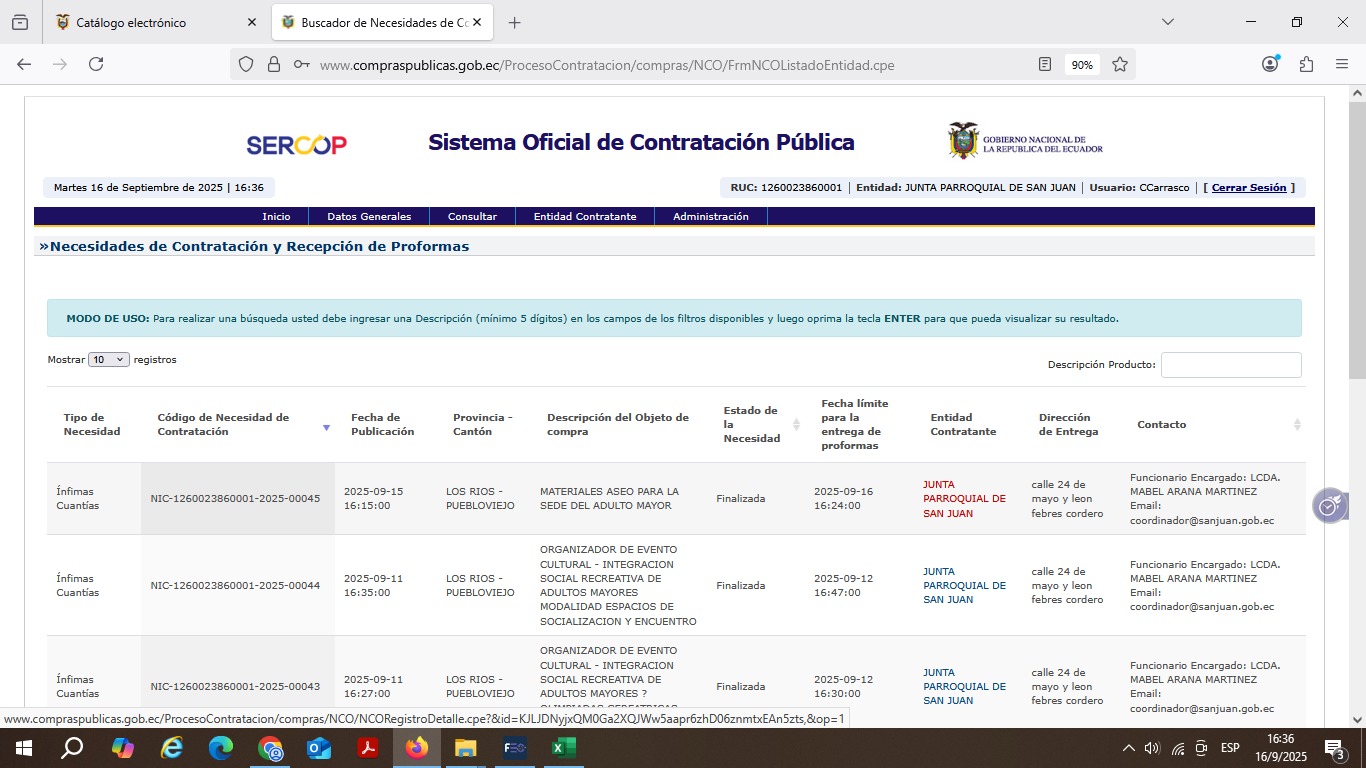Click the Descripción Producto search field
The image size is (1366, 768).
point(1231,365)
